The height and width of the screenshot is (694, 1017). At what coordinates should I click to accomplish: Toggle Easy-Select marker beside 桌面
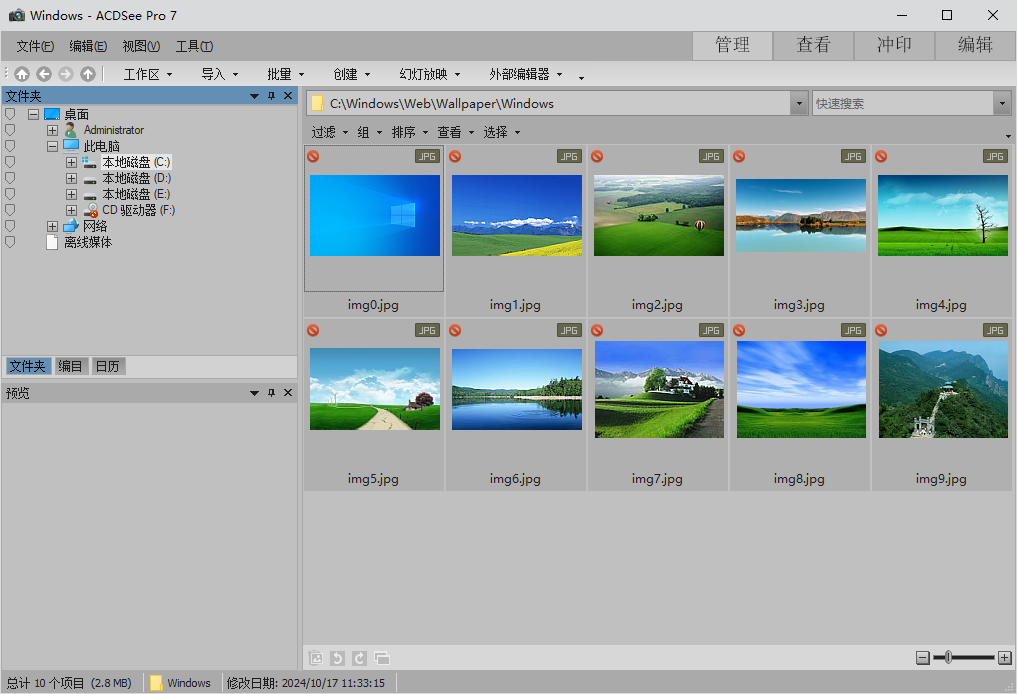click(x=10, y=114)
